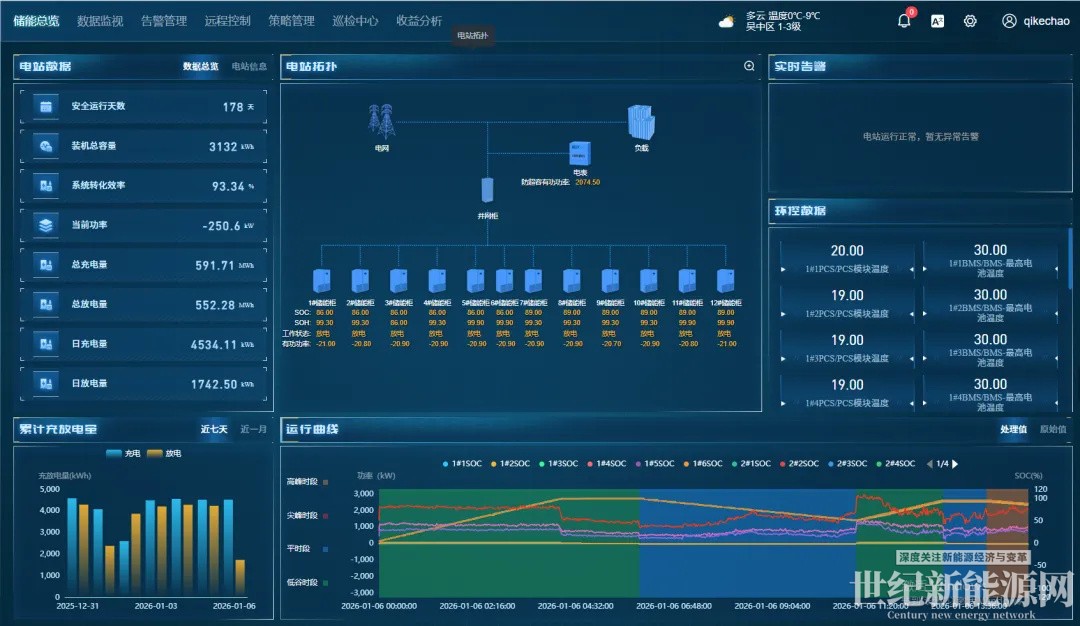Open settings via the gear icon
This screenshot has width=1080, height=626.
tap(970, 21)
